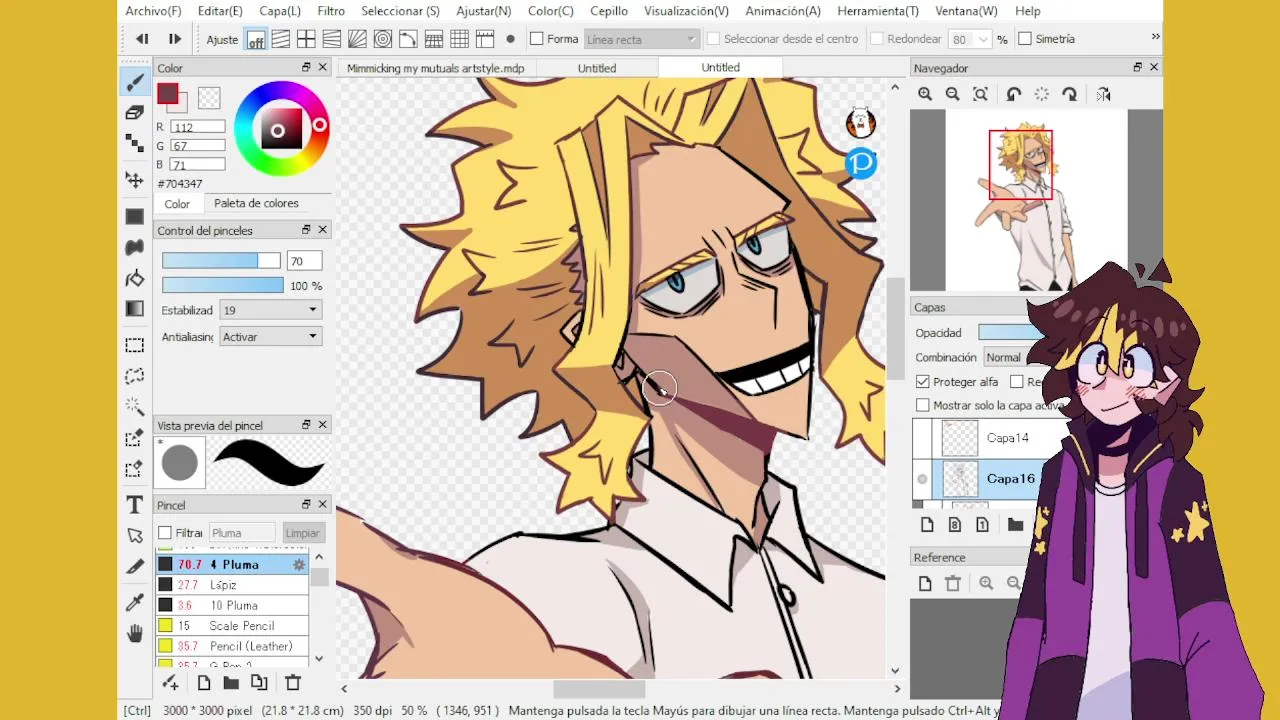This screenshot has width=1280, height=720.
Task: Select the Hand pan tool
Action: coord(135,633)
